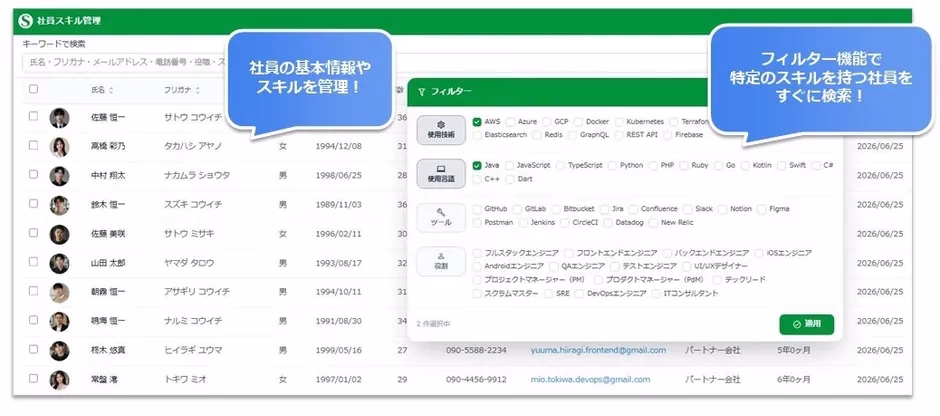Viewport: 940px width, 416px height.
Task: Select the Datadog tool checkbox
Action: coord(608,222)
